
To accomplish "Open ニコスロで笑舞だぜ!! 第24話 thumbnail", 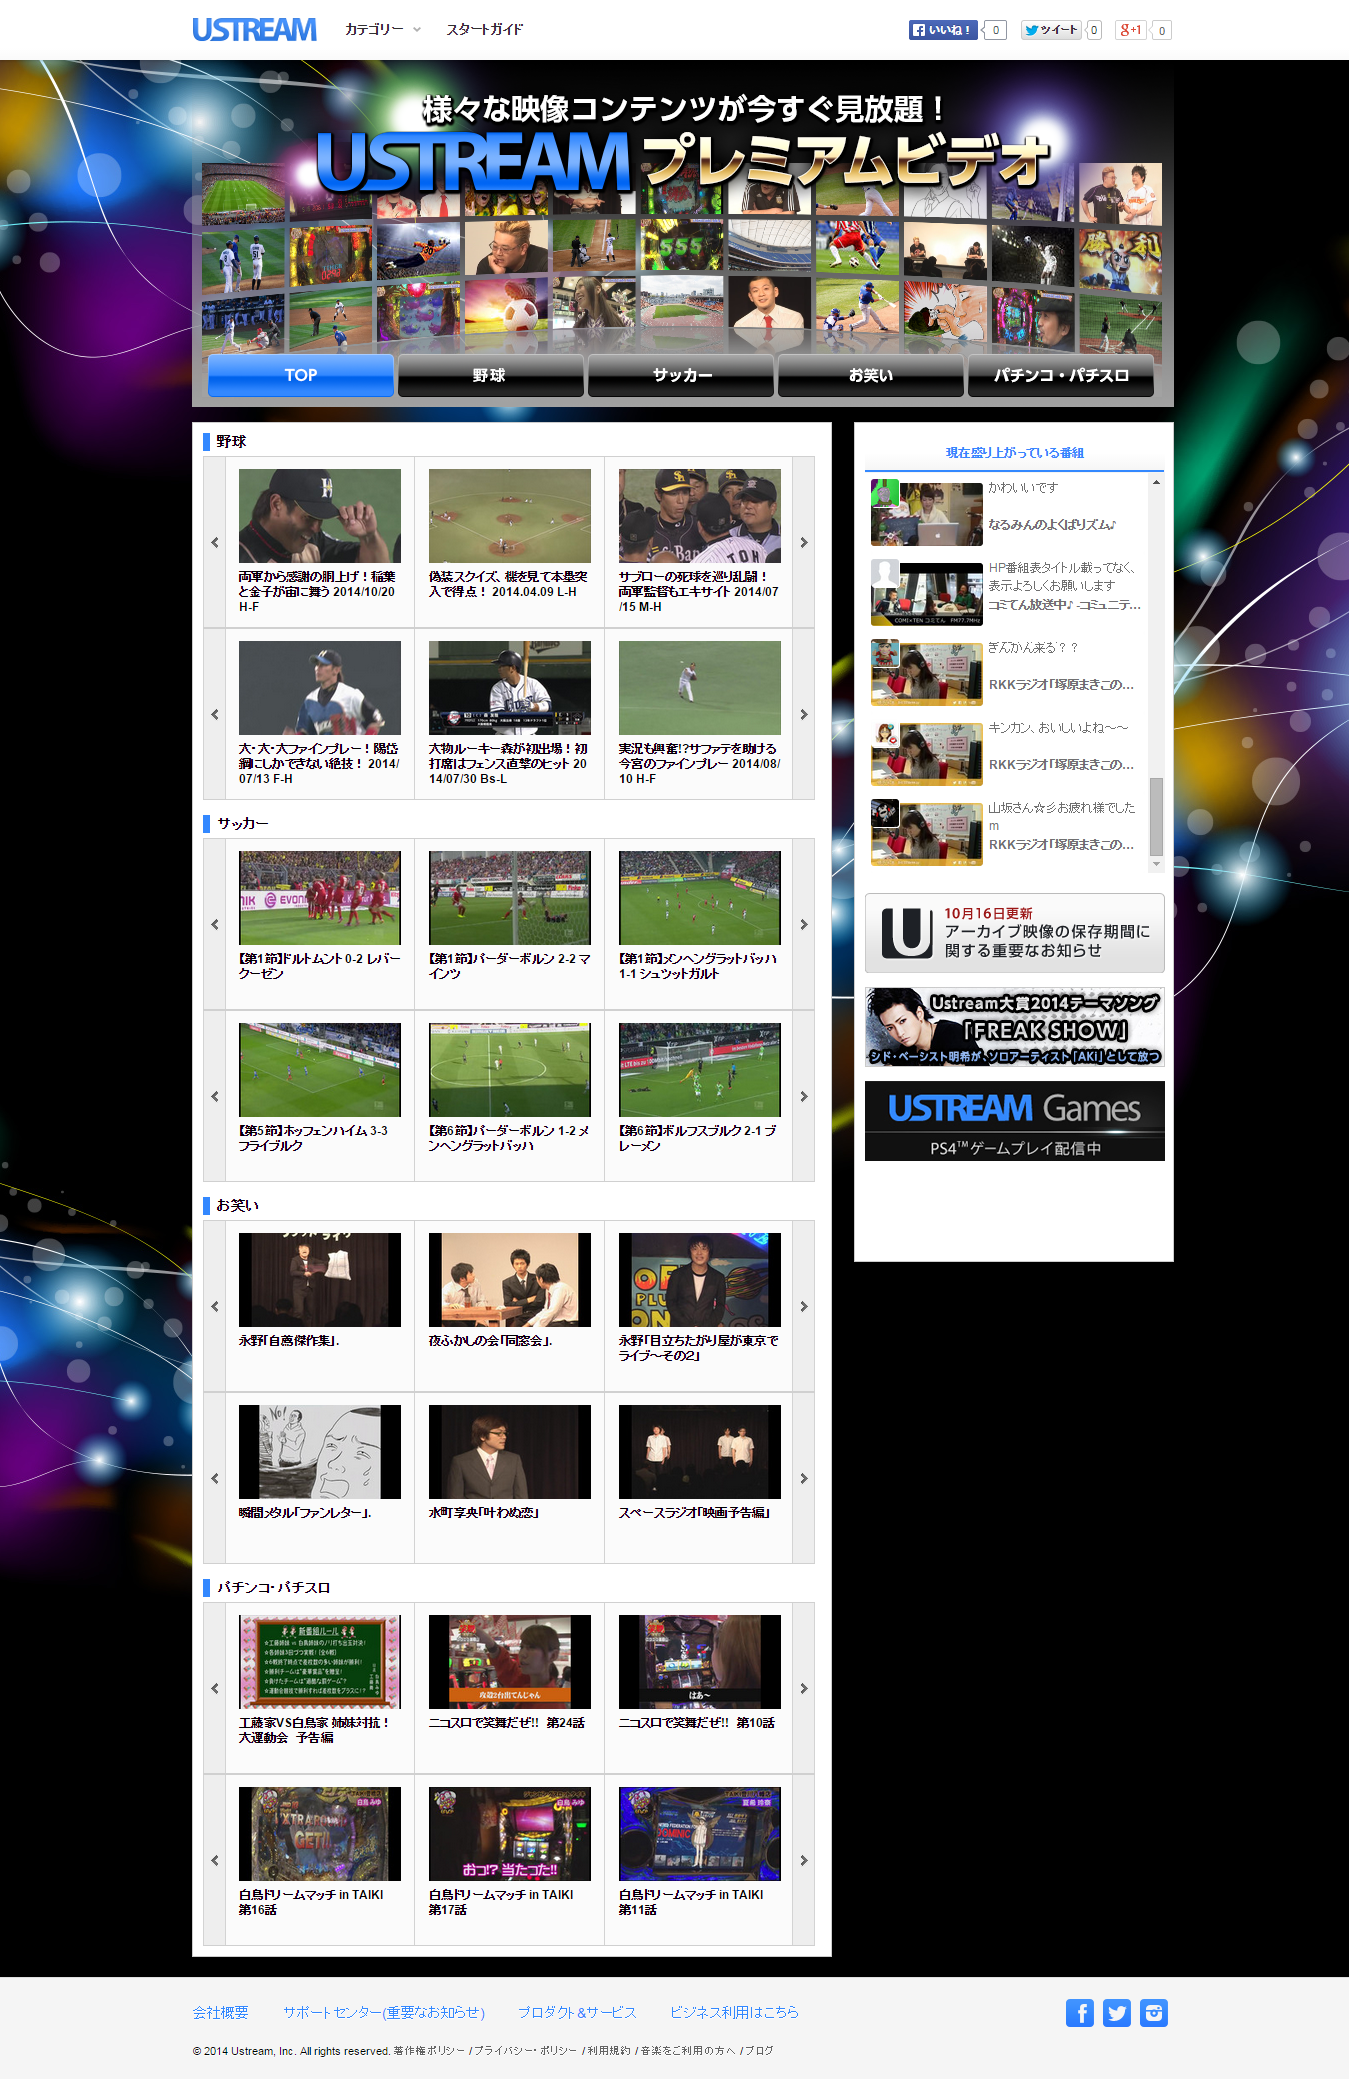I will 510,1662.
